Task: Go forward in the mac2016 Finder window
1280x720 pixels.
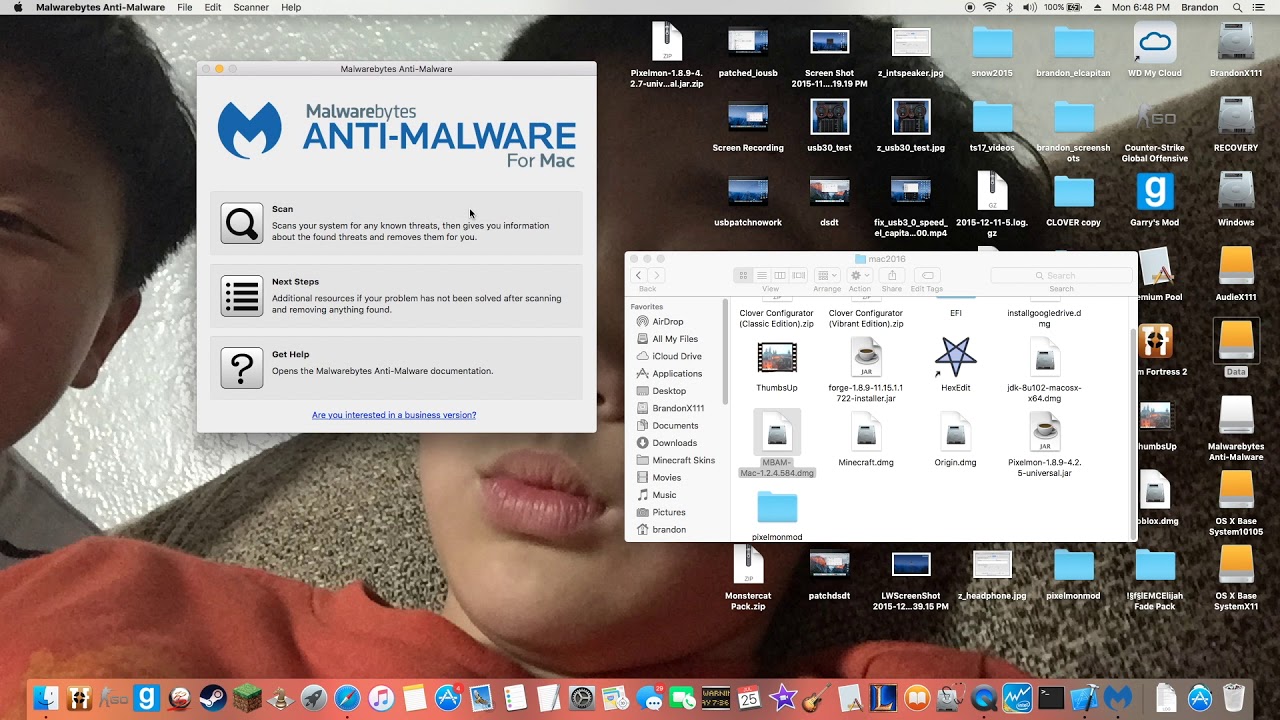Action: point(656,275)
